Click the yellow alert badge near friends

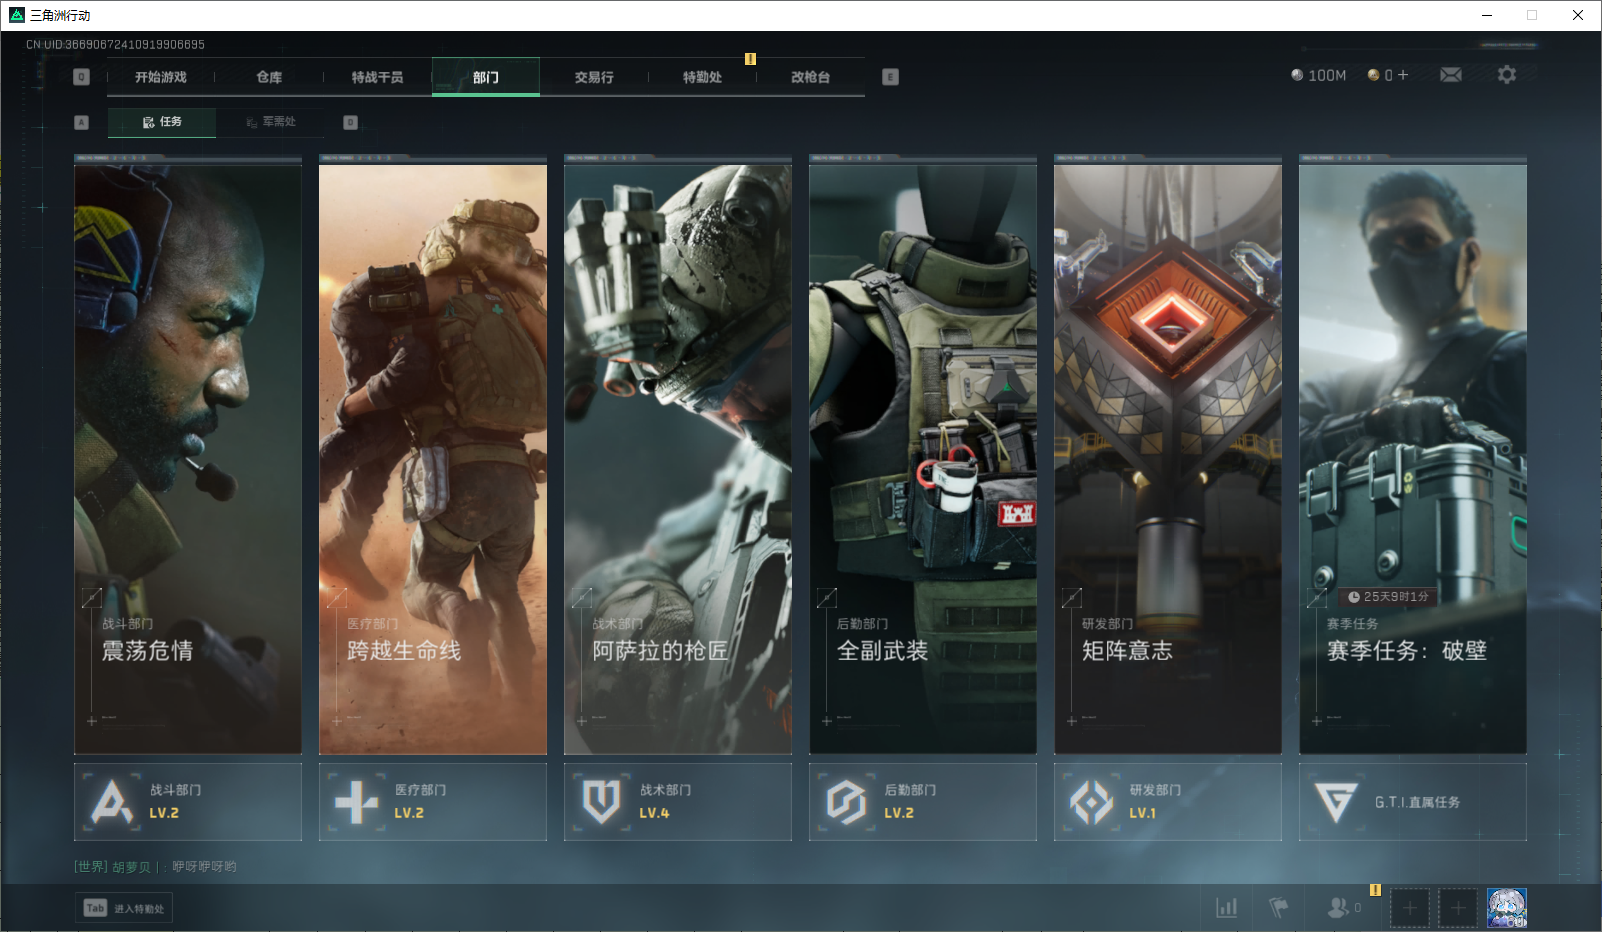click(1375, 889)
